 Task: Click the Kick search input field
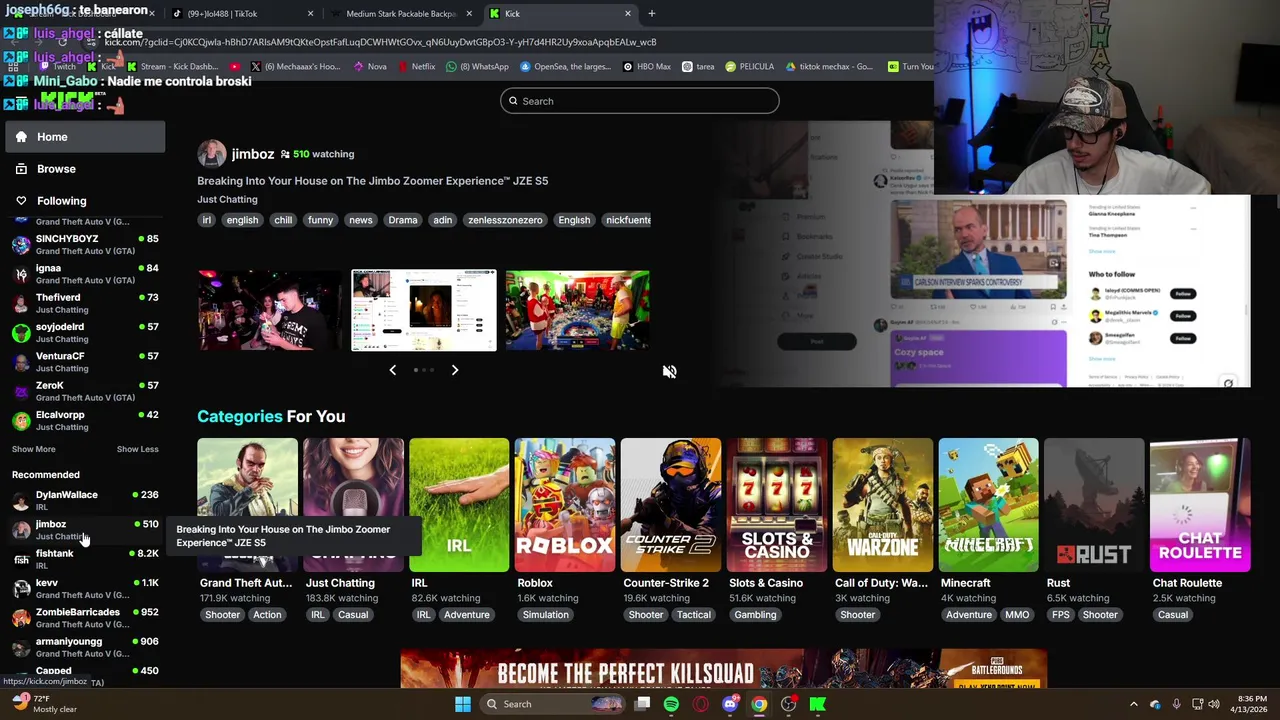click(640, 101)
